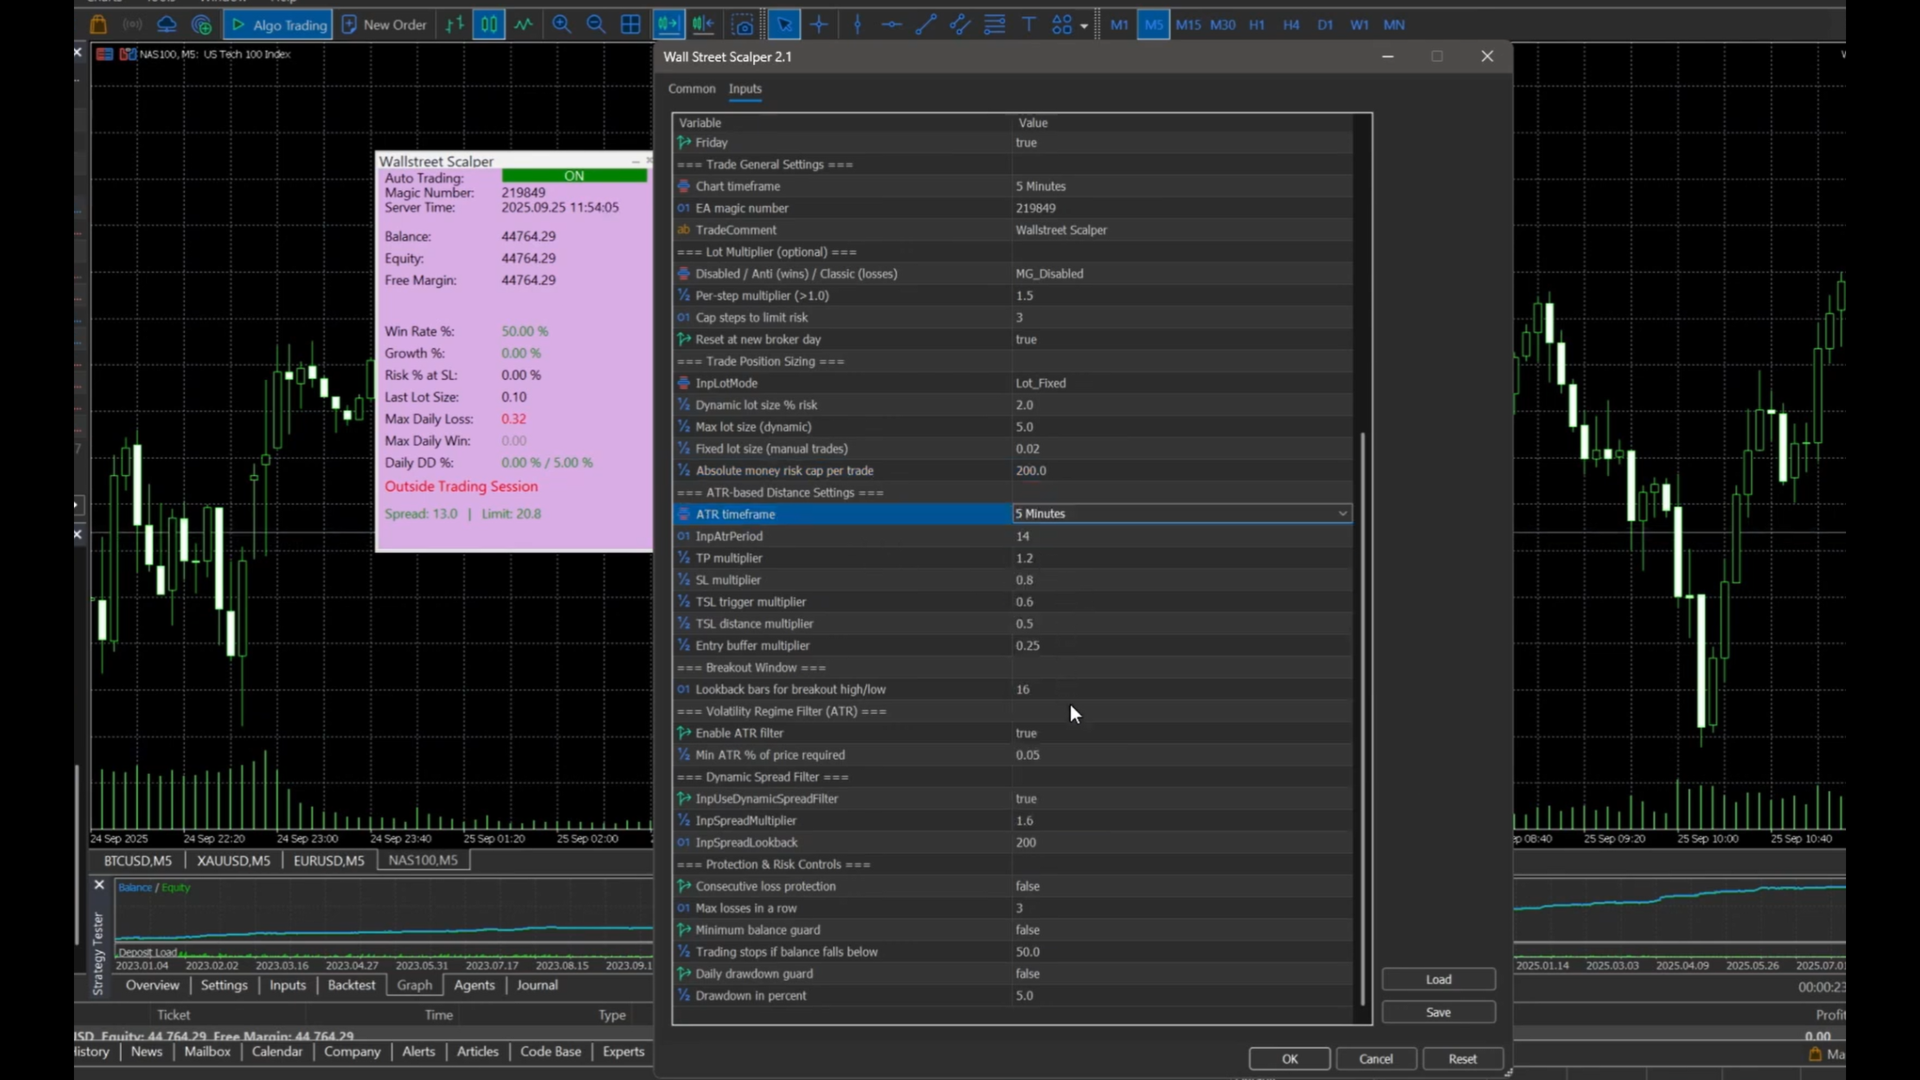
Task: Switch chart to candlesticks icon
Action: point(489,25)
